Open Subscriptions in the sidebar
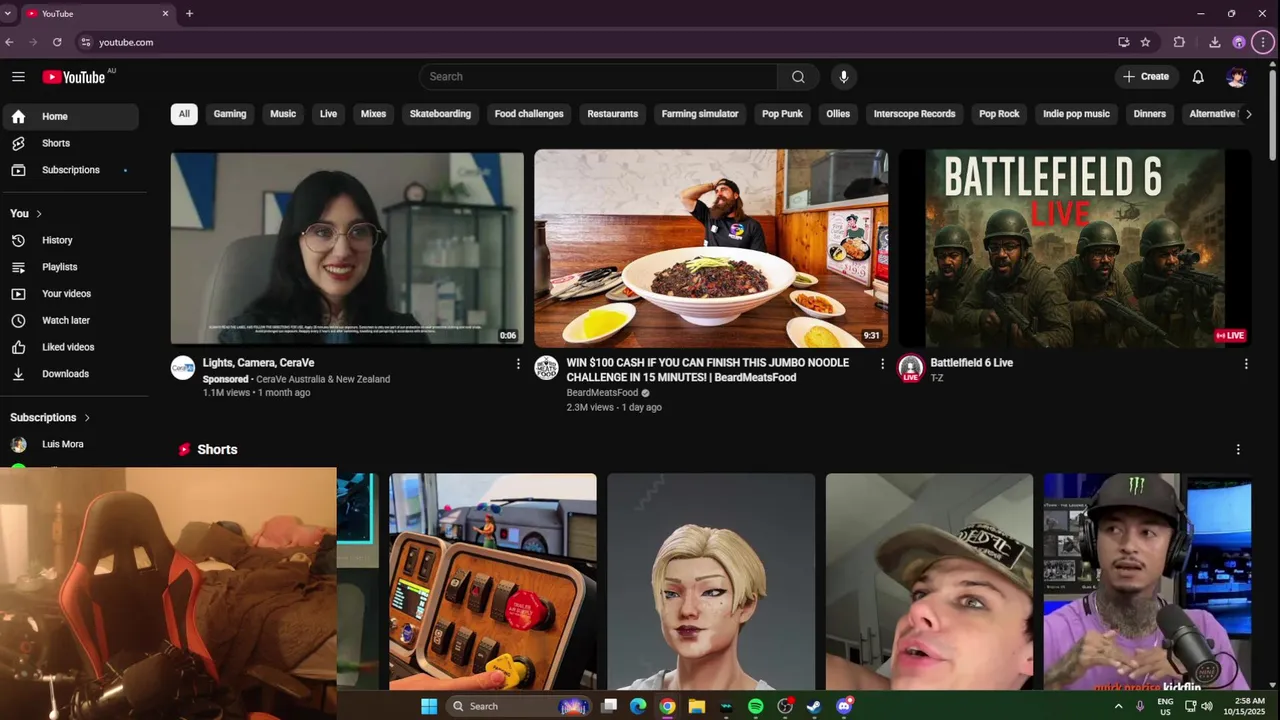 (70, 170)
